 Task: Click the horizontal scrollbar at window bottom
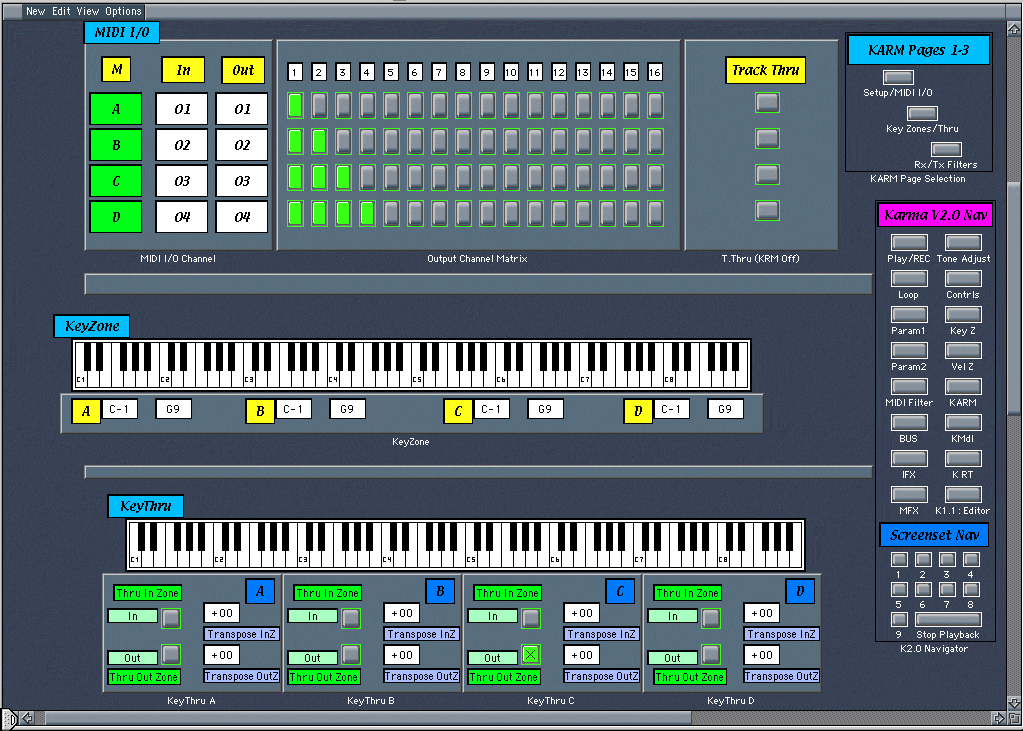point(510,718)
